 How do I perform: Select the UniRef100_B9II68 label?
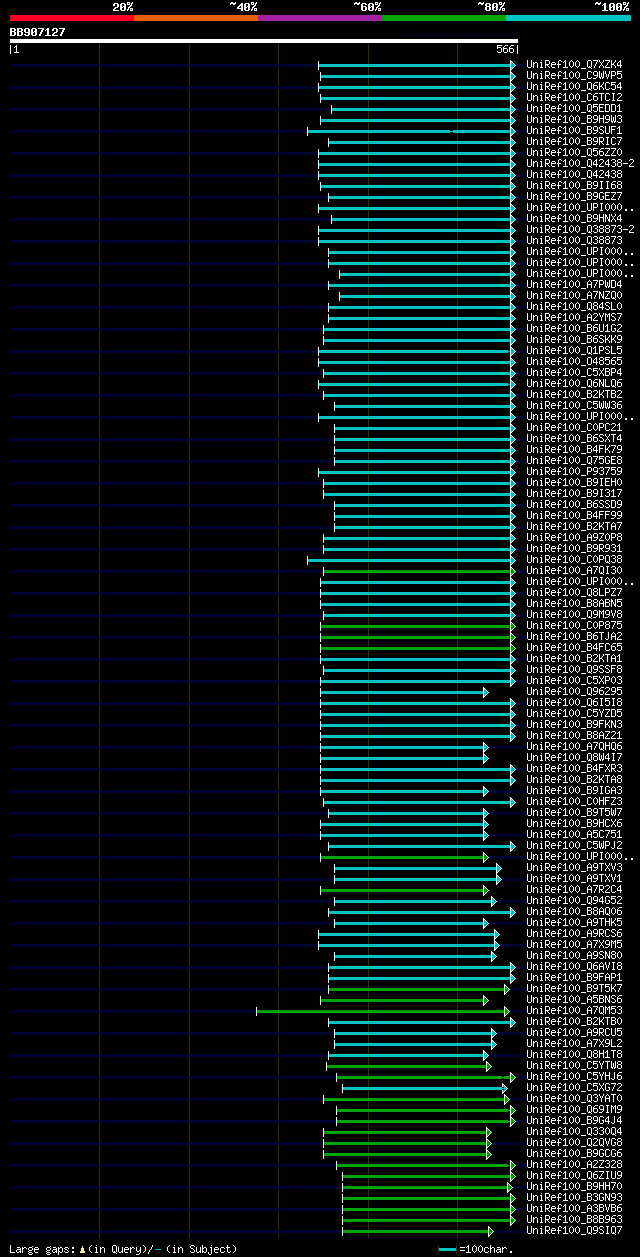pyautogui.click(x=574, y=186)
